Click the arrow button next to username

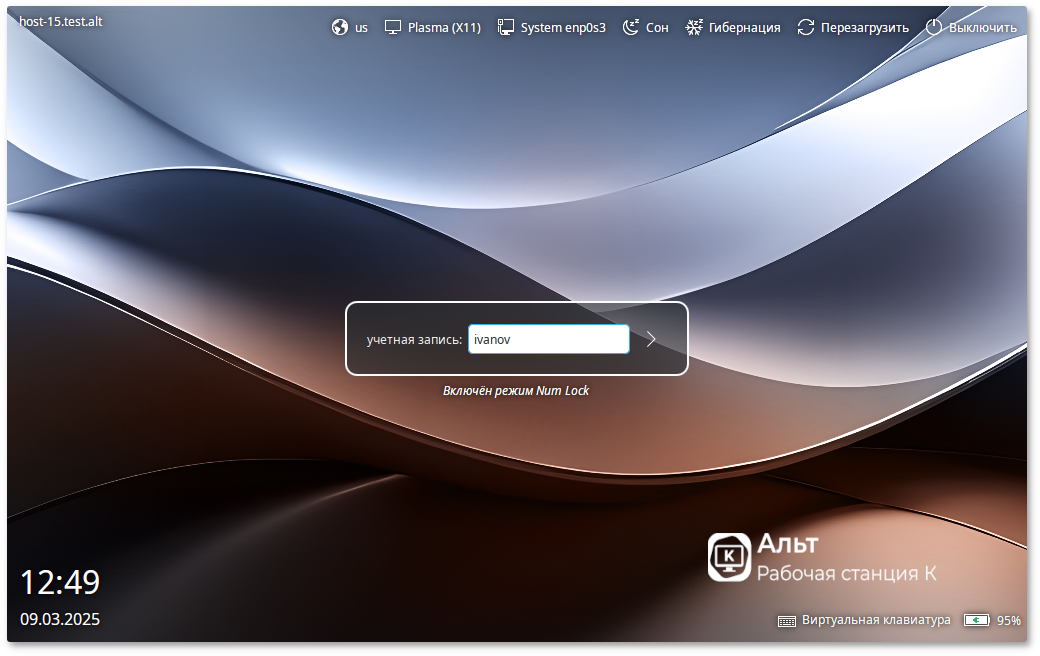pos(651,340)
